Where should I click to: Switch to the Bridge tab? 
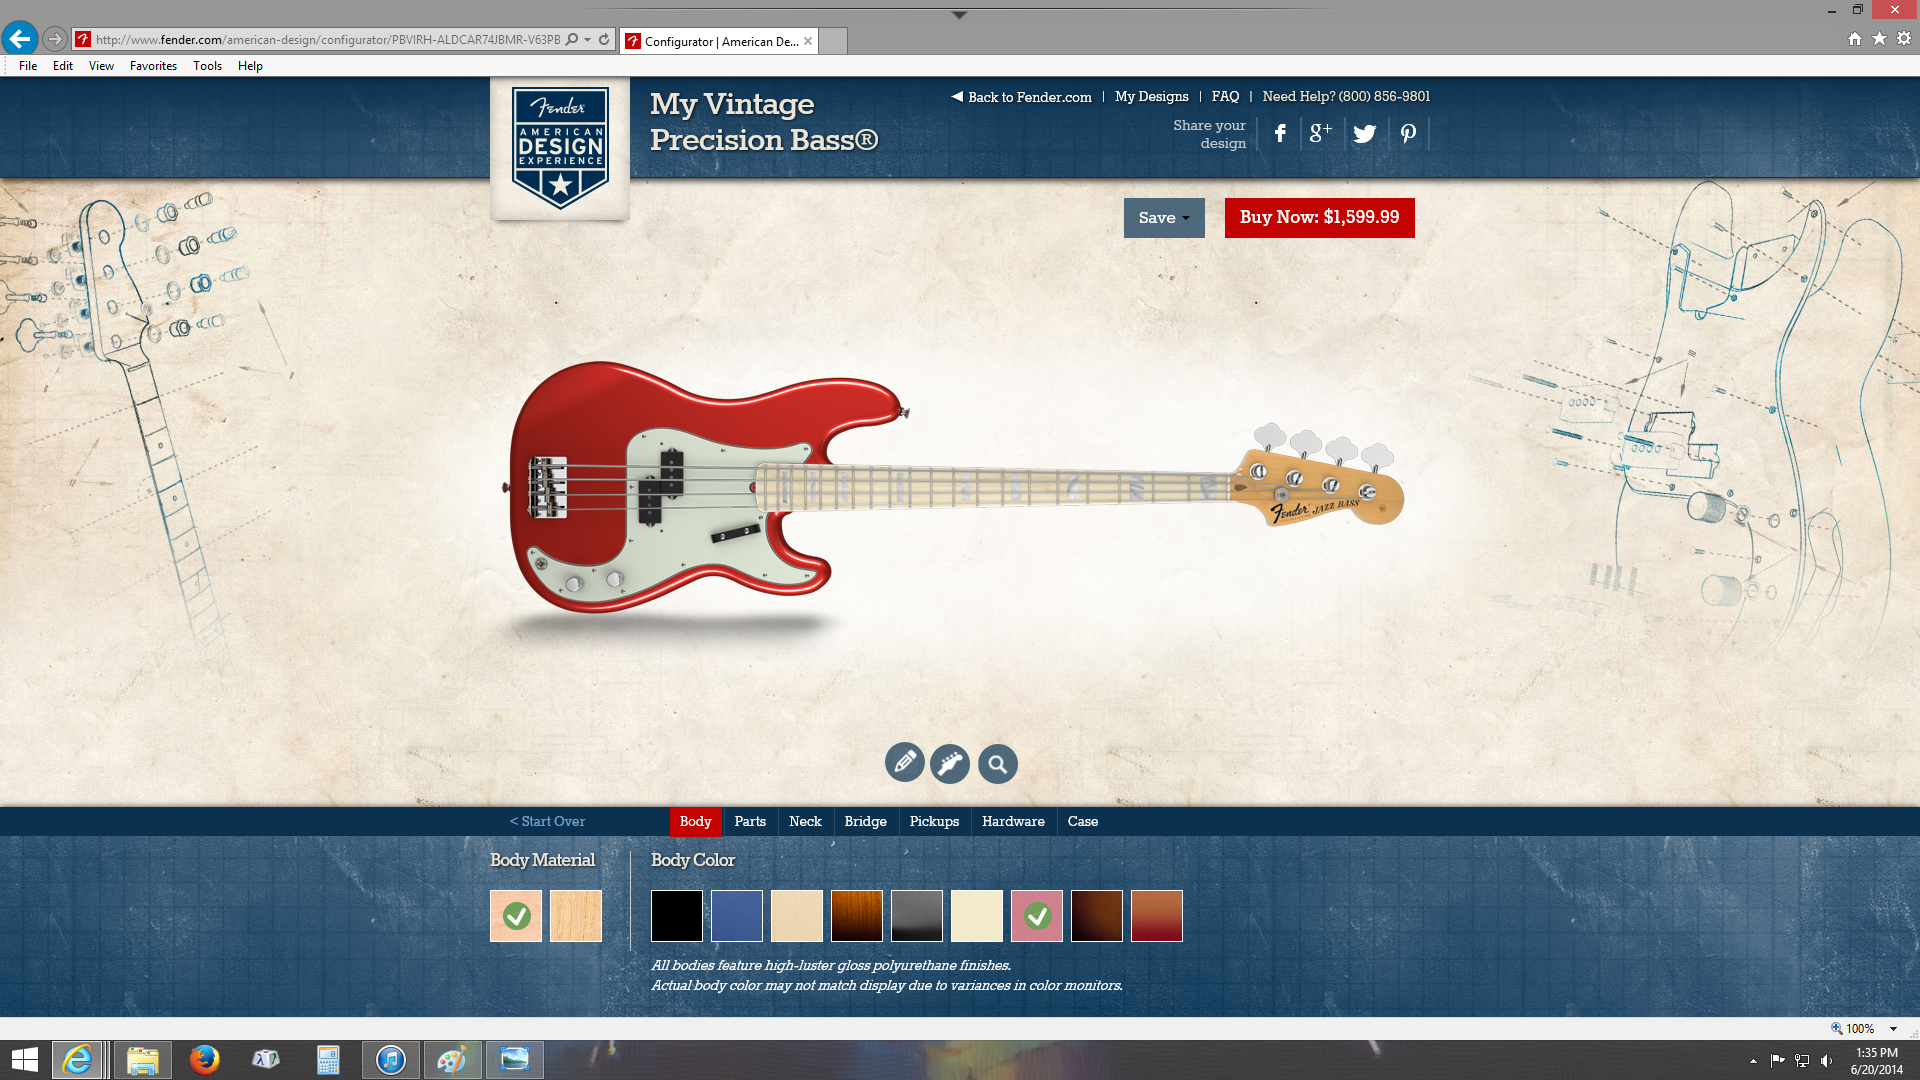pyautogui.click(x=866, y=821)
